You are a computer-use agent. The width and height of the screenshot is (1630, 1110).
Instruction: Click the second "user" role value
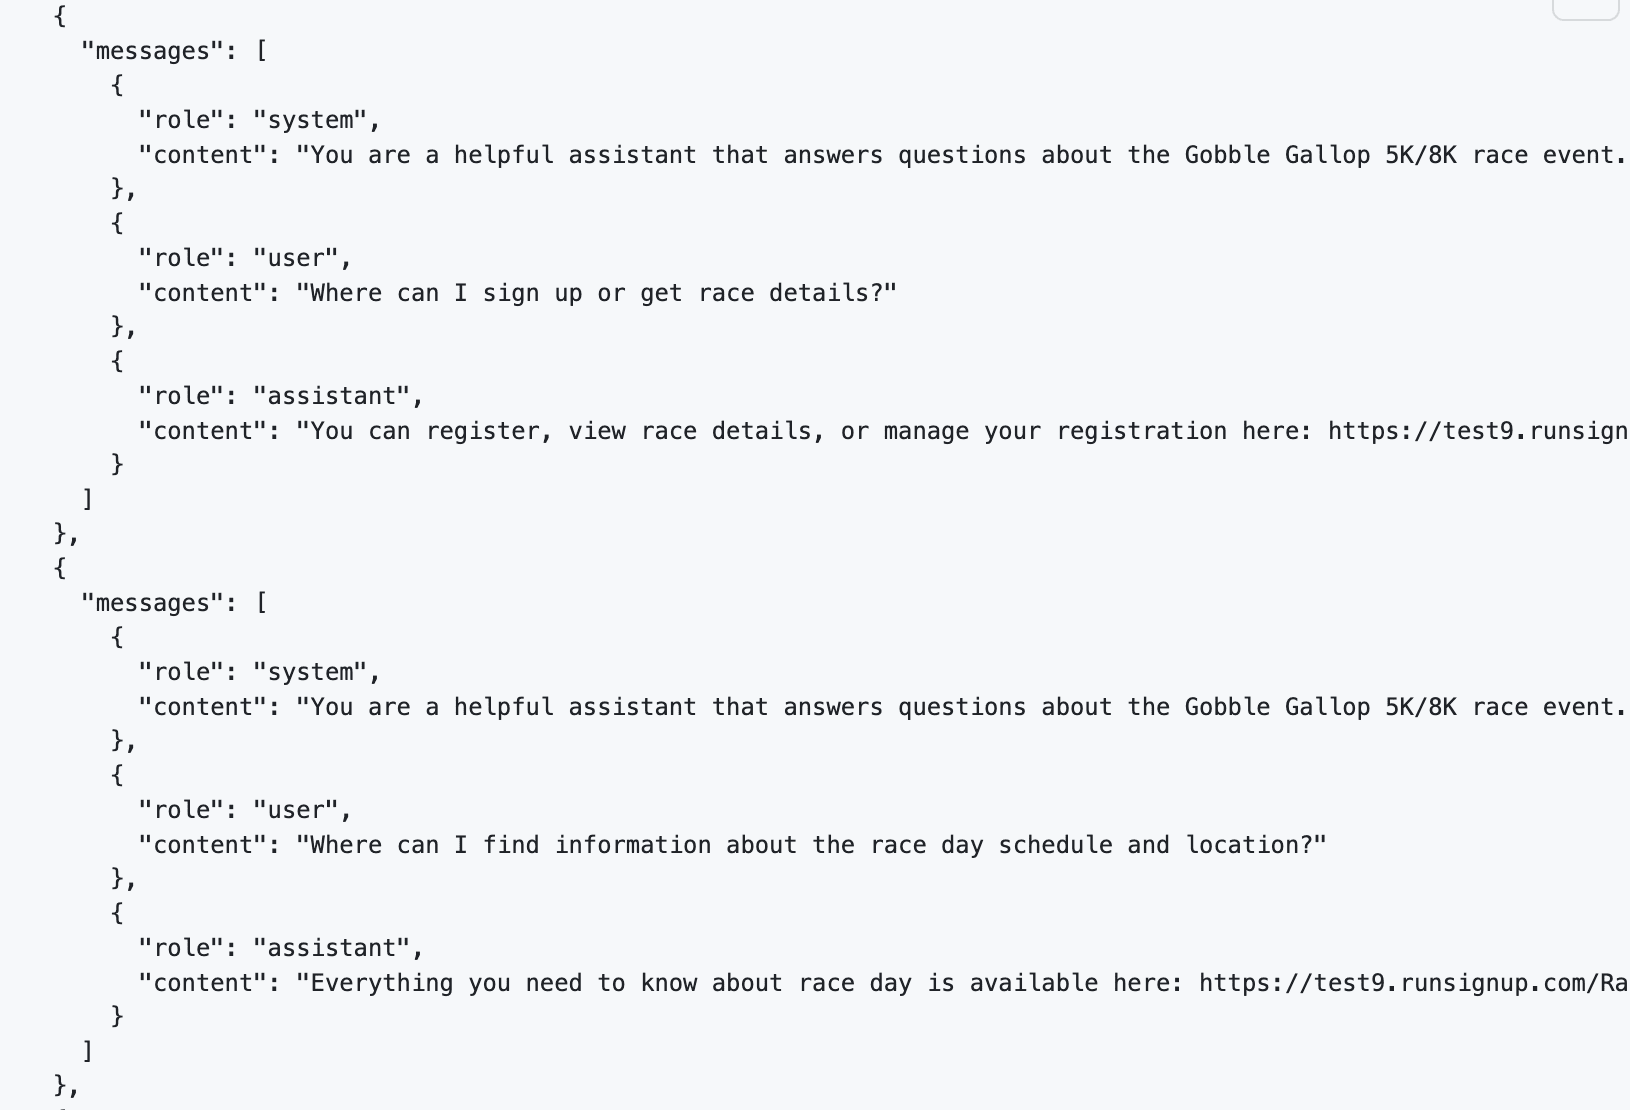pos(296,810)
